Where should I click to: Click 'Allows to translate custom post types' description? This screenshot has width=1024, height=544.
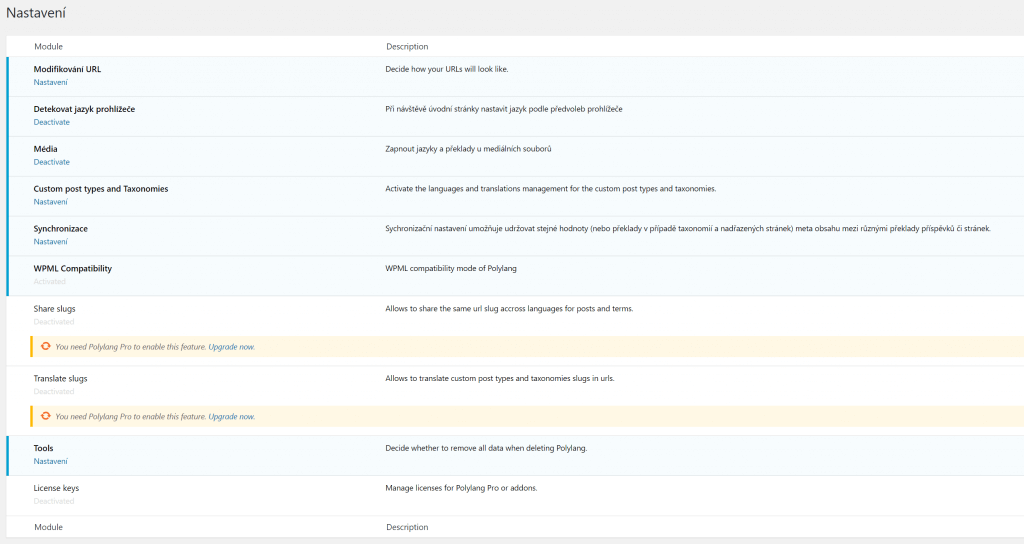pyautogui.click(x=500, y=379)
